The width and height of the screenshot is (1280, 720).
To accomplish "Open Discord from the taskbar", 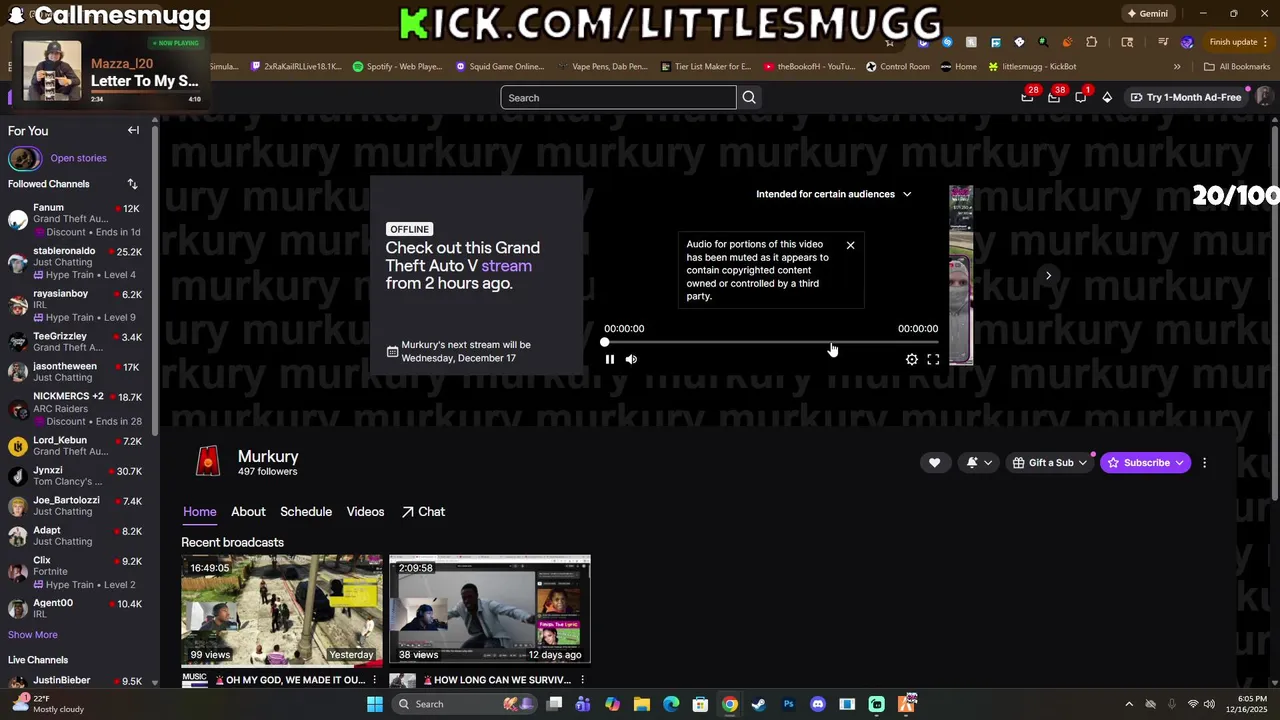I will [818, 704].
